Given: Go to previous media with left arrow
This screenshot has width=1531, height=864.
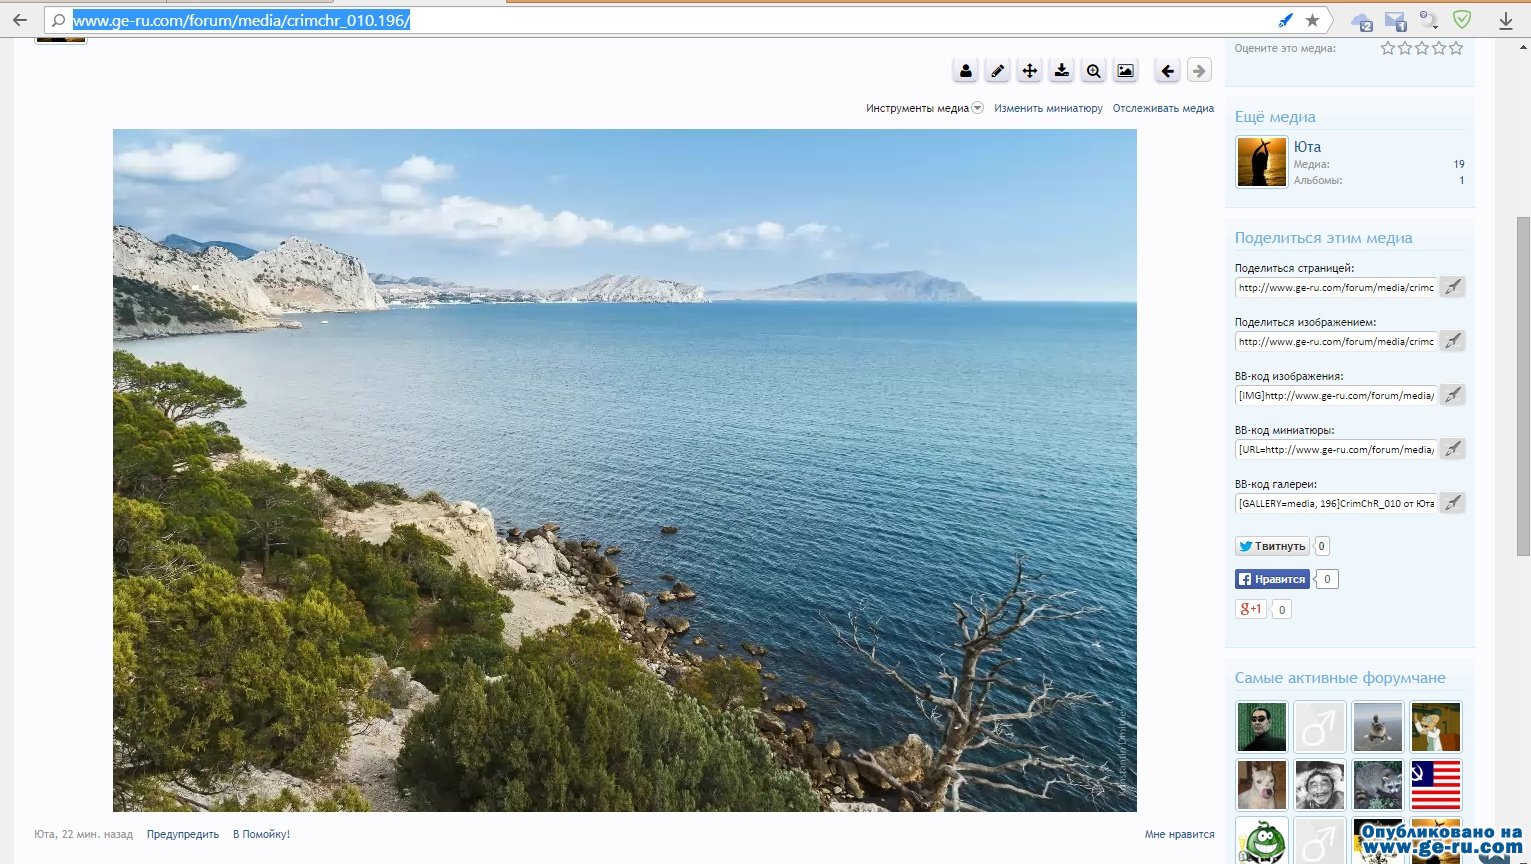Looking at the screenshot, I should 1167,70.
